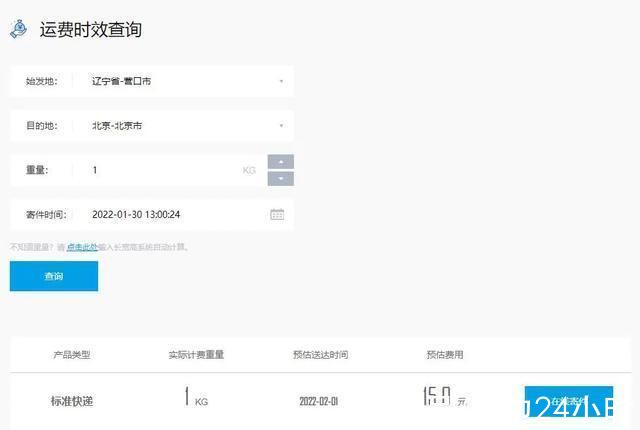The height and width of the screenshot is (430, 640).
Task: Click the 寄件时间 label
Action: pyautogui.click(x=46, y=215)
